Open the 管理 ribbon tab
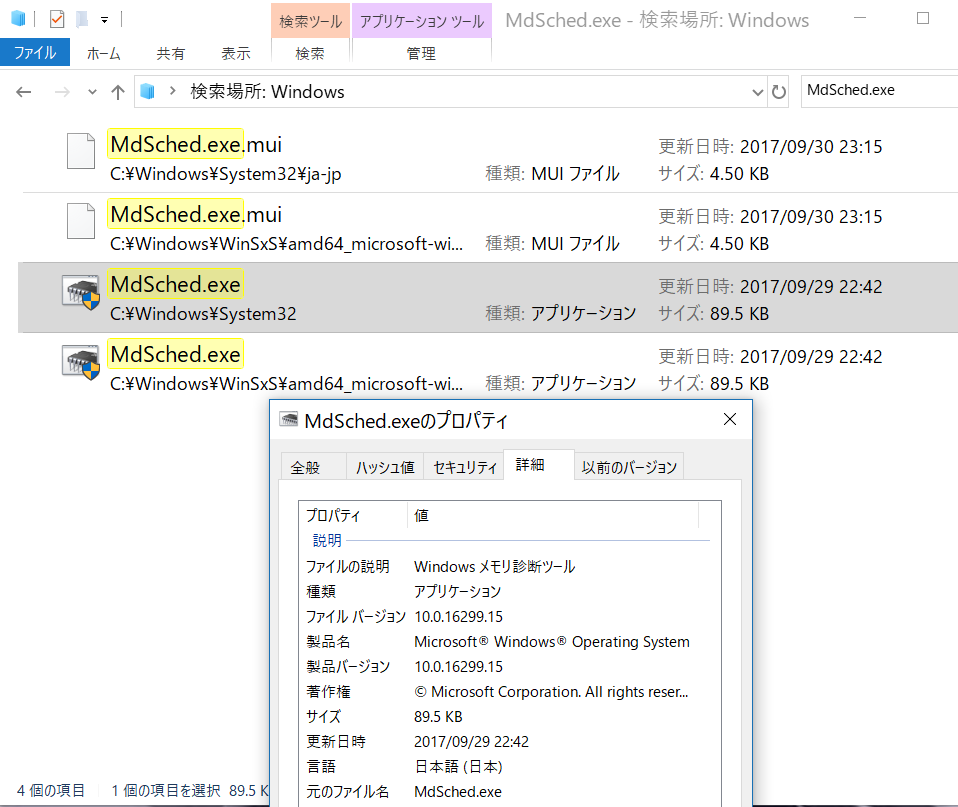 pos(421,54)
